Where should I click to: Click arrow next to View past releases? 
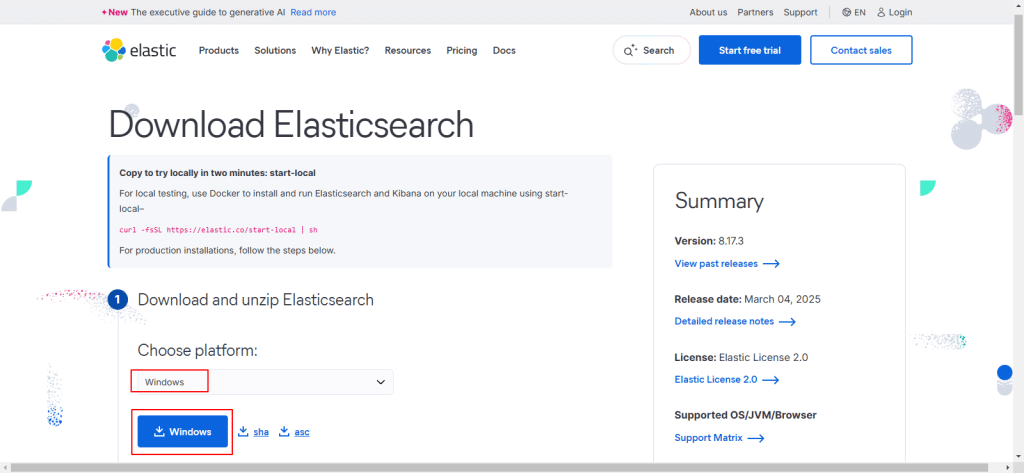pos(771,264)
